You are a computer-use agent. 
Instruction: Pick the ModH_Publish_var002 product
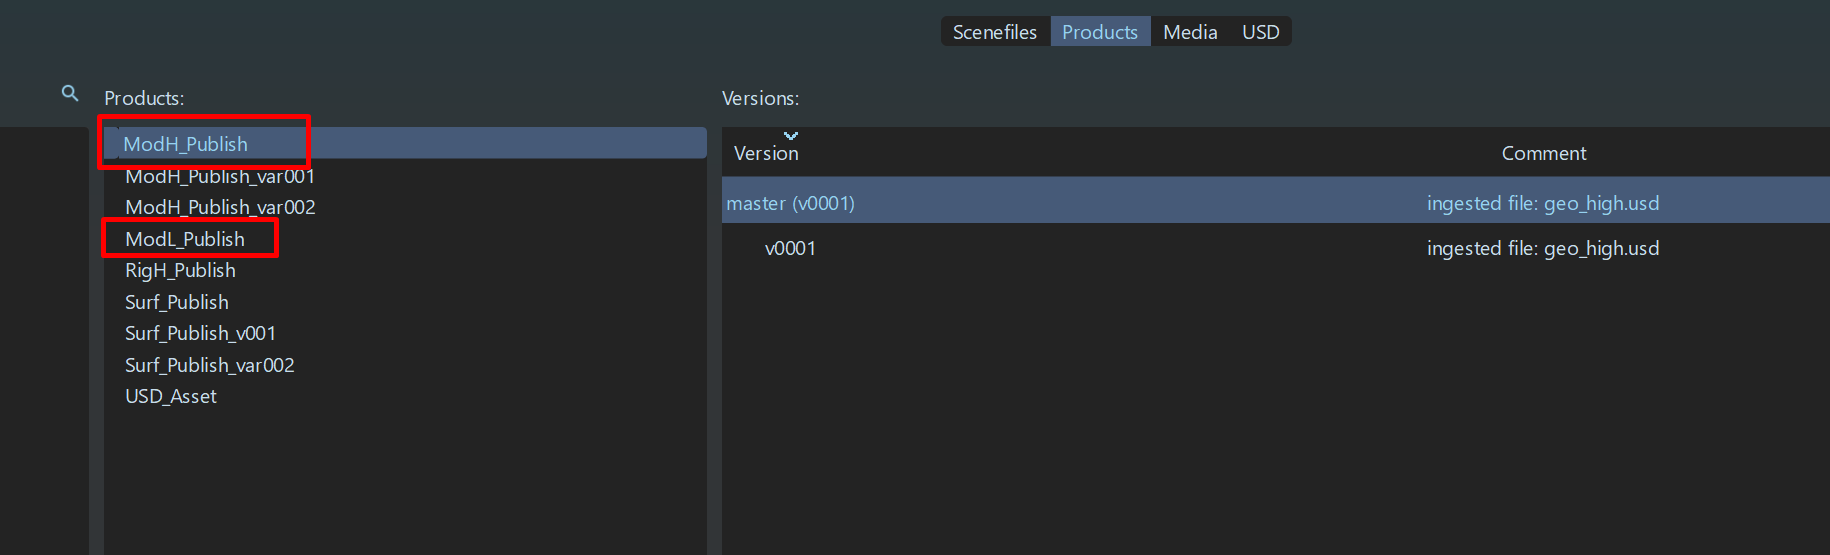220,207
